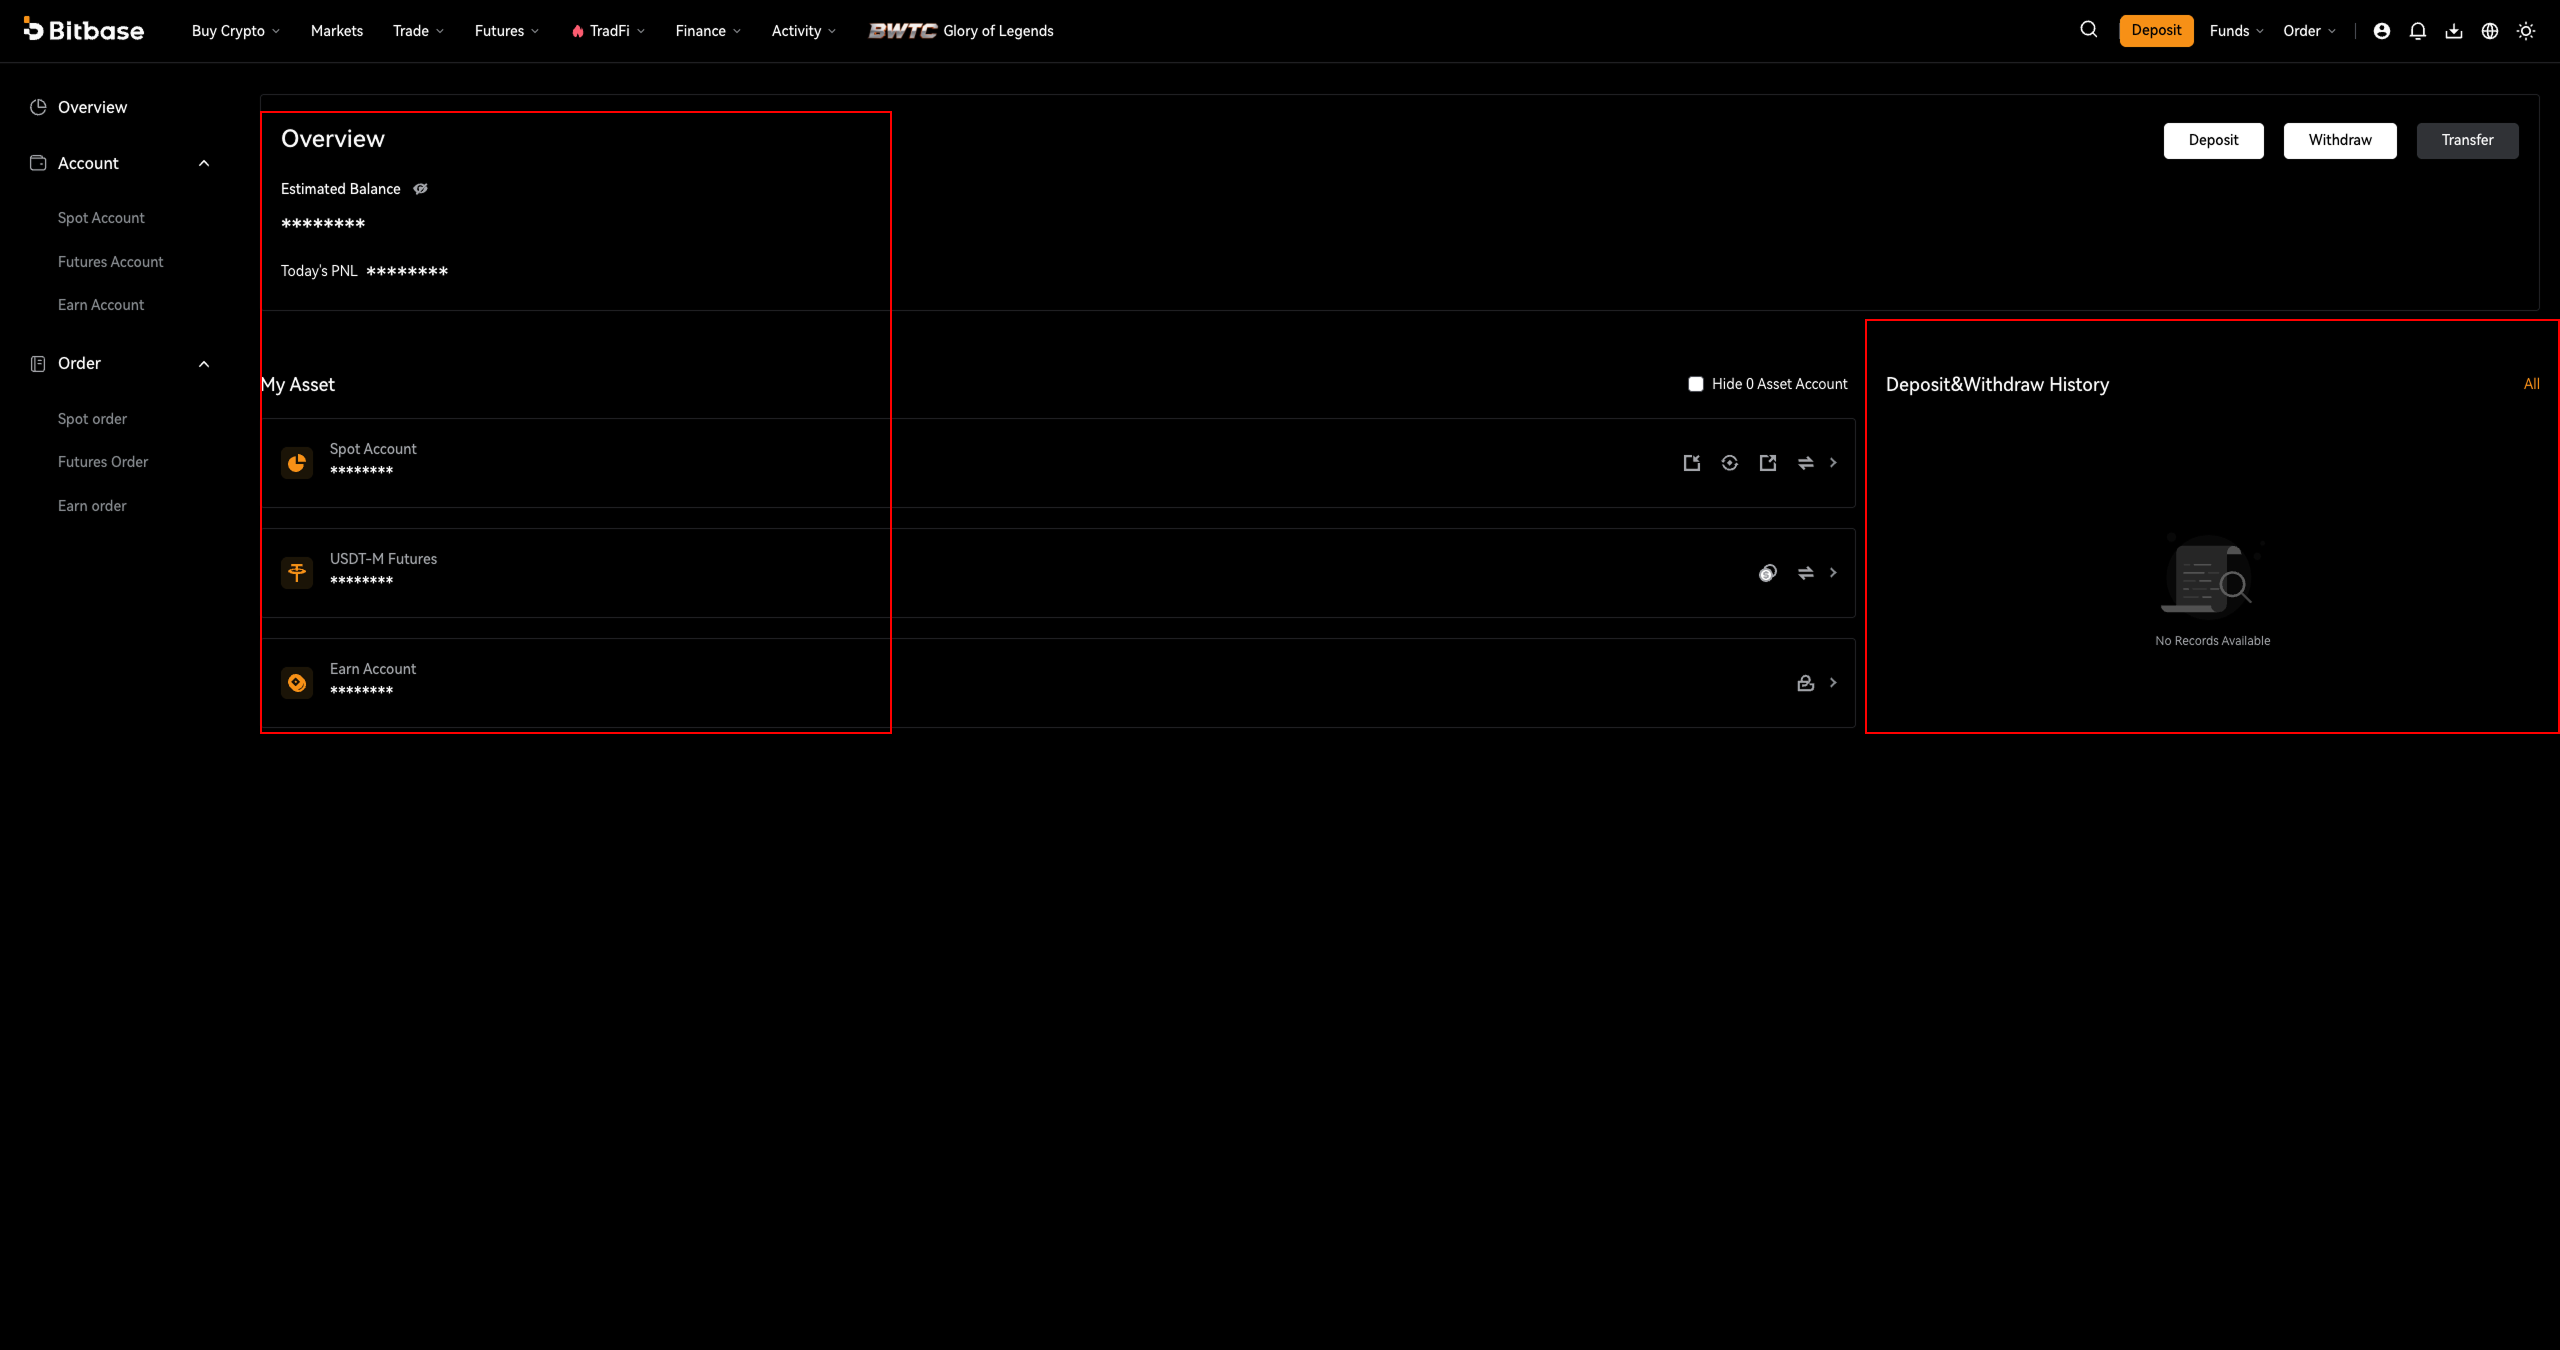The width and height of the screenshot is (2560, 1350).
Task: Open Futures Account in sidebar
Action: pos(110,262)
